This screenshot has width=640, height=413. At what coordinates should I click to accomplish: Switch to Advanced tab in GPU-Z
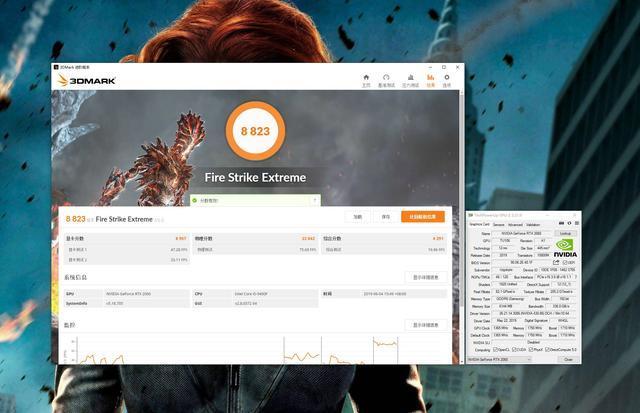coord(515,225)
